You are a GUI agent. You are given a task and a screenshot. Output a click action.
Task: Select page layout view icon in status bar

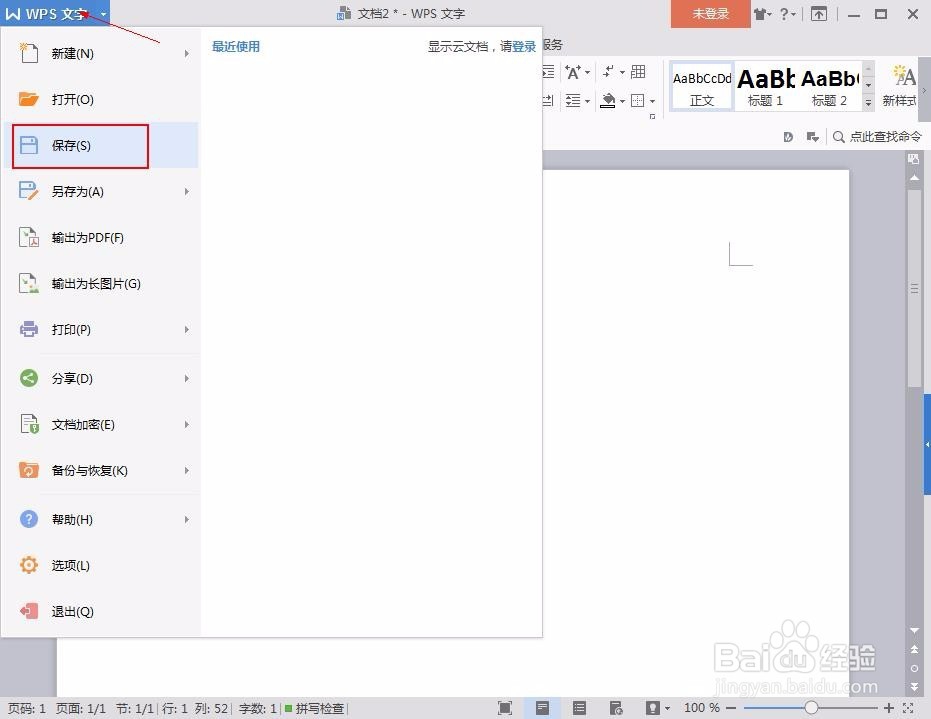click(542, 708)
